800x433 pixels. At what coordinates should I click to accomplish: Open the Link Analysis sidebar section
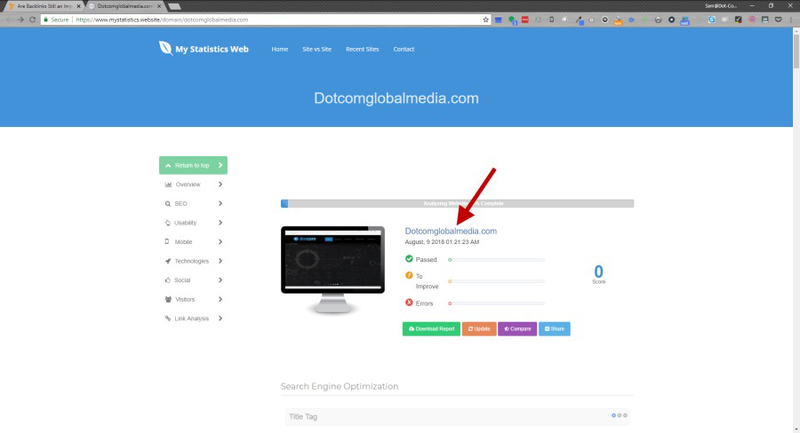(x=193, y=318)
